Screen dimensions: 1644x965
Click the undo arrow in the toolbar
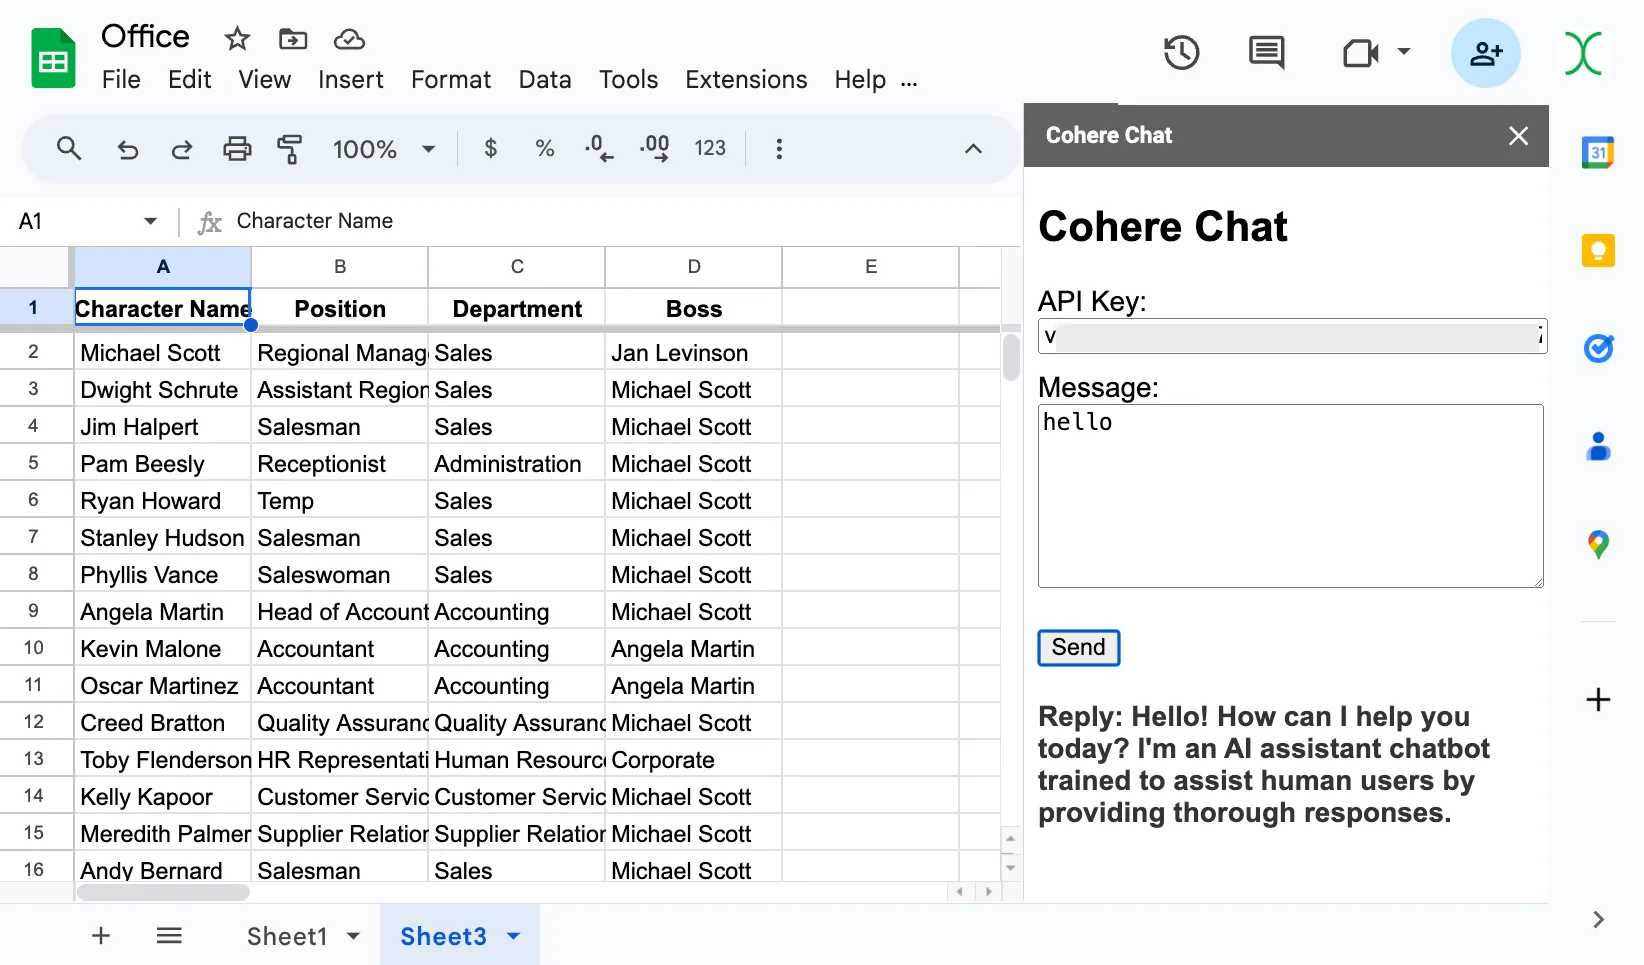point(128,149)
